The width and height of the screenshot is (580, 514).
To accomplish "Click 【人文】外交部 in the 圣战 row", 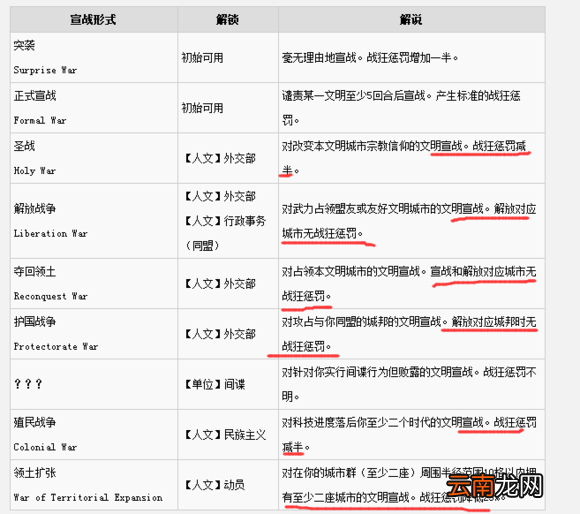I will tap(220, 158).
